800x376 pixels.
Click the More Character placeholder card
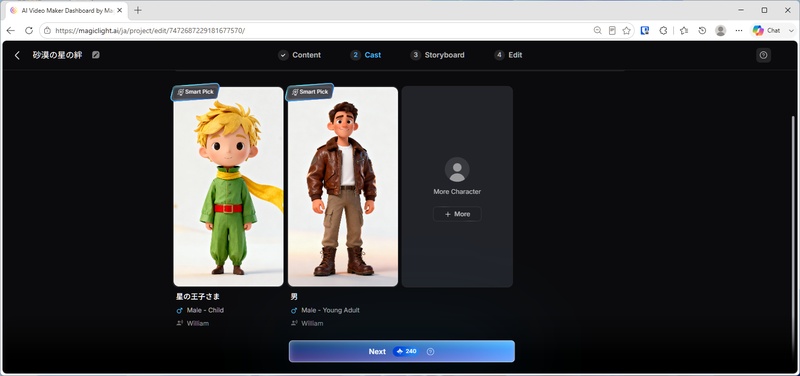(457, 187)
